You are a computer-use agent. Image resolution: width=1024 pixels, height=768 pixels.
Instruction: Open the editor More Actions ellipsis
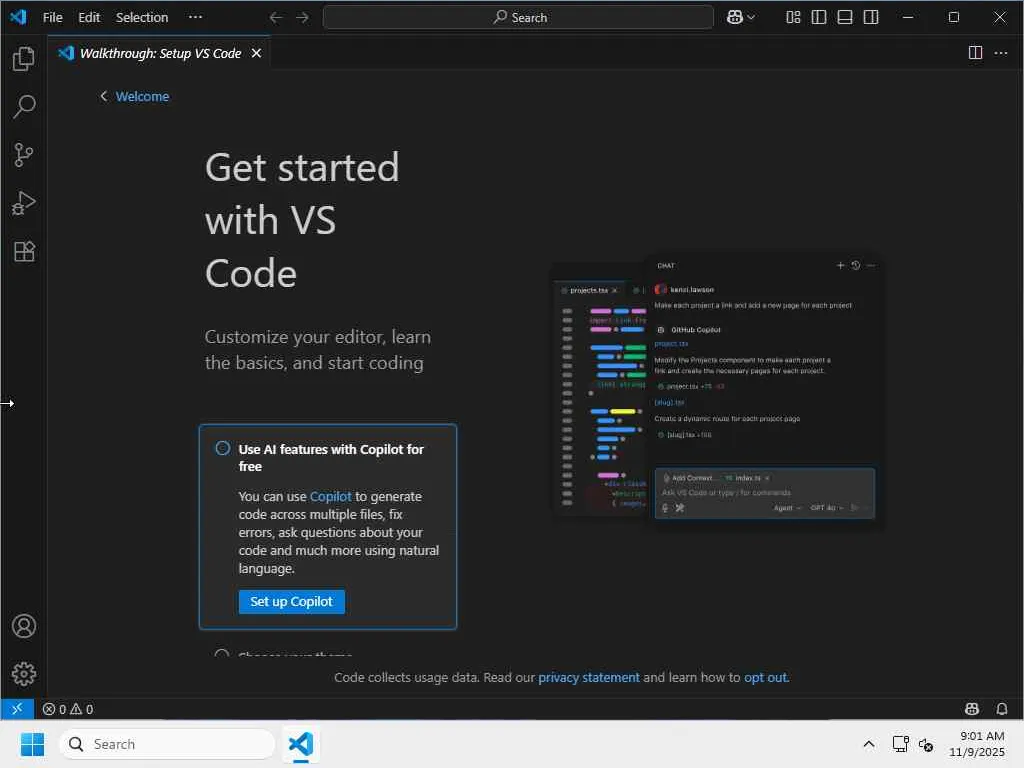[x=1001, y=53]
